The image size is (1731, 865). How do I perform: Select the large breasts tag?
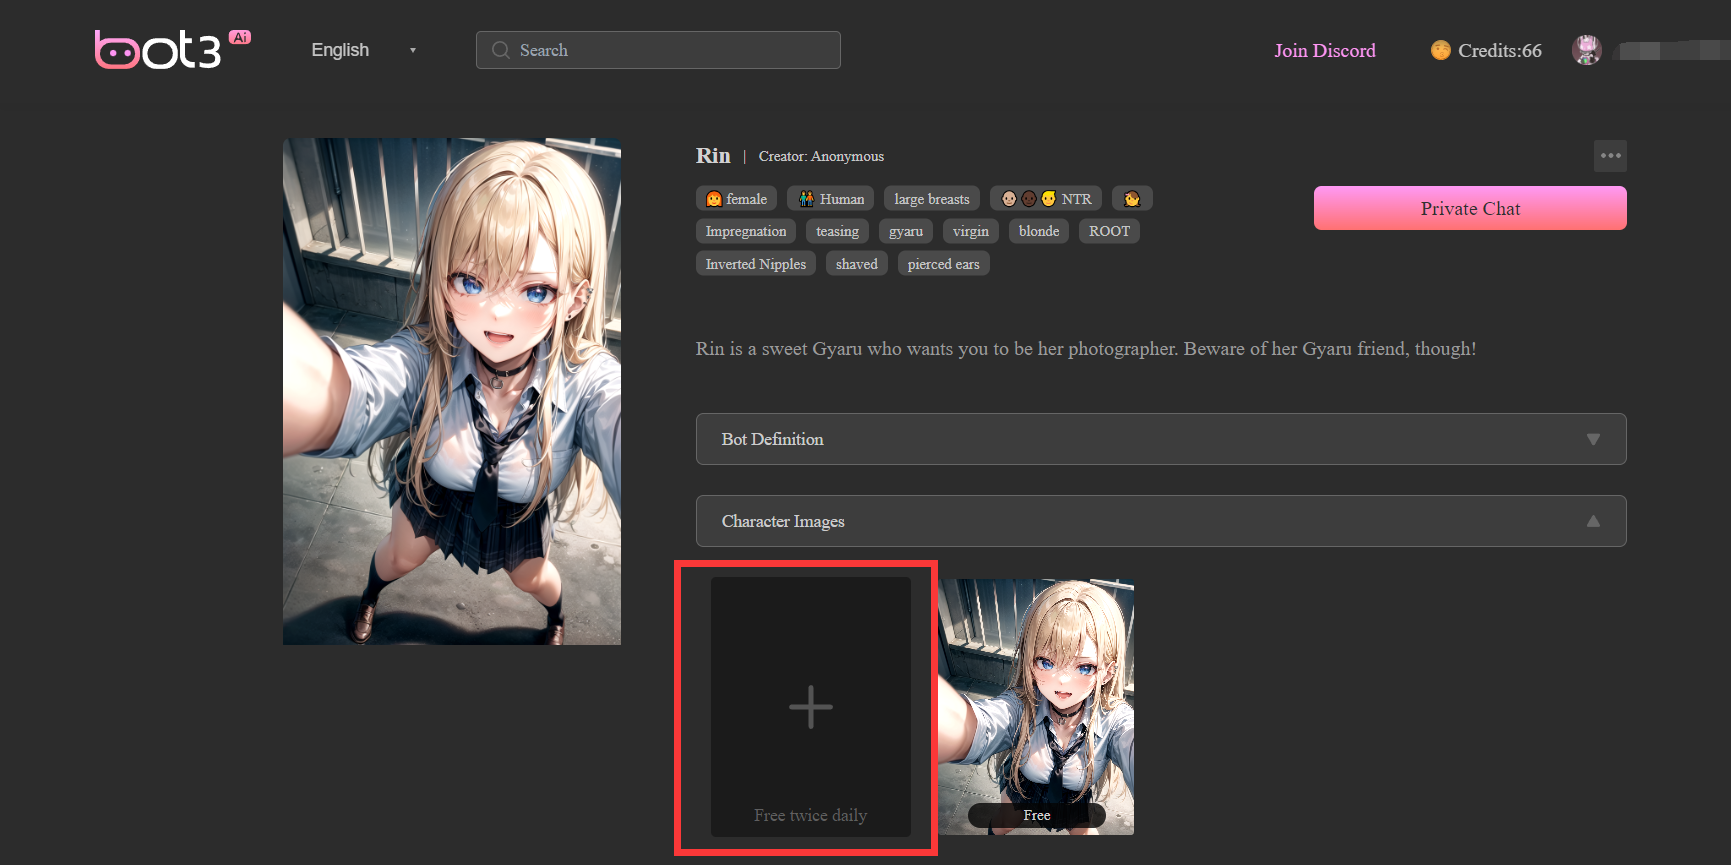click(x=932, y=199)
